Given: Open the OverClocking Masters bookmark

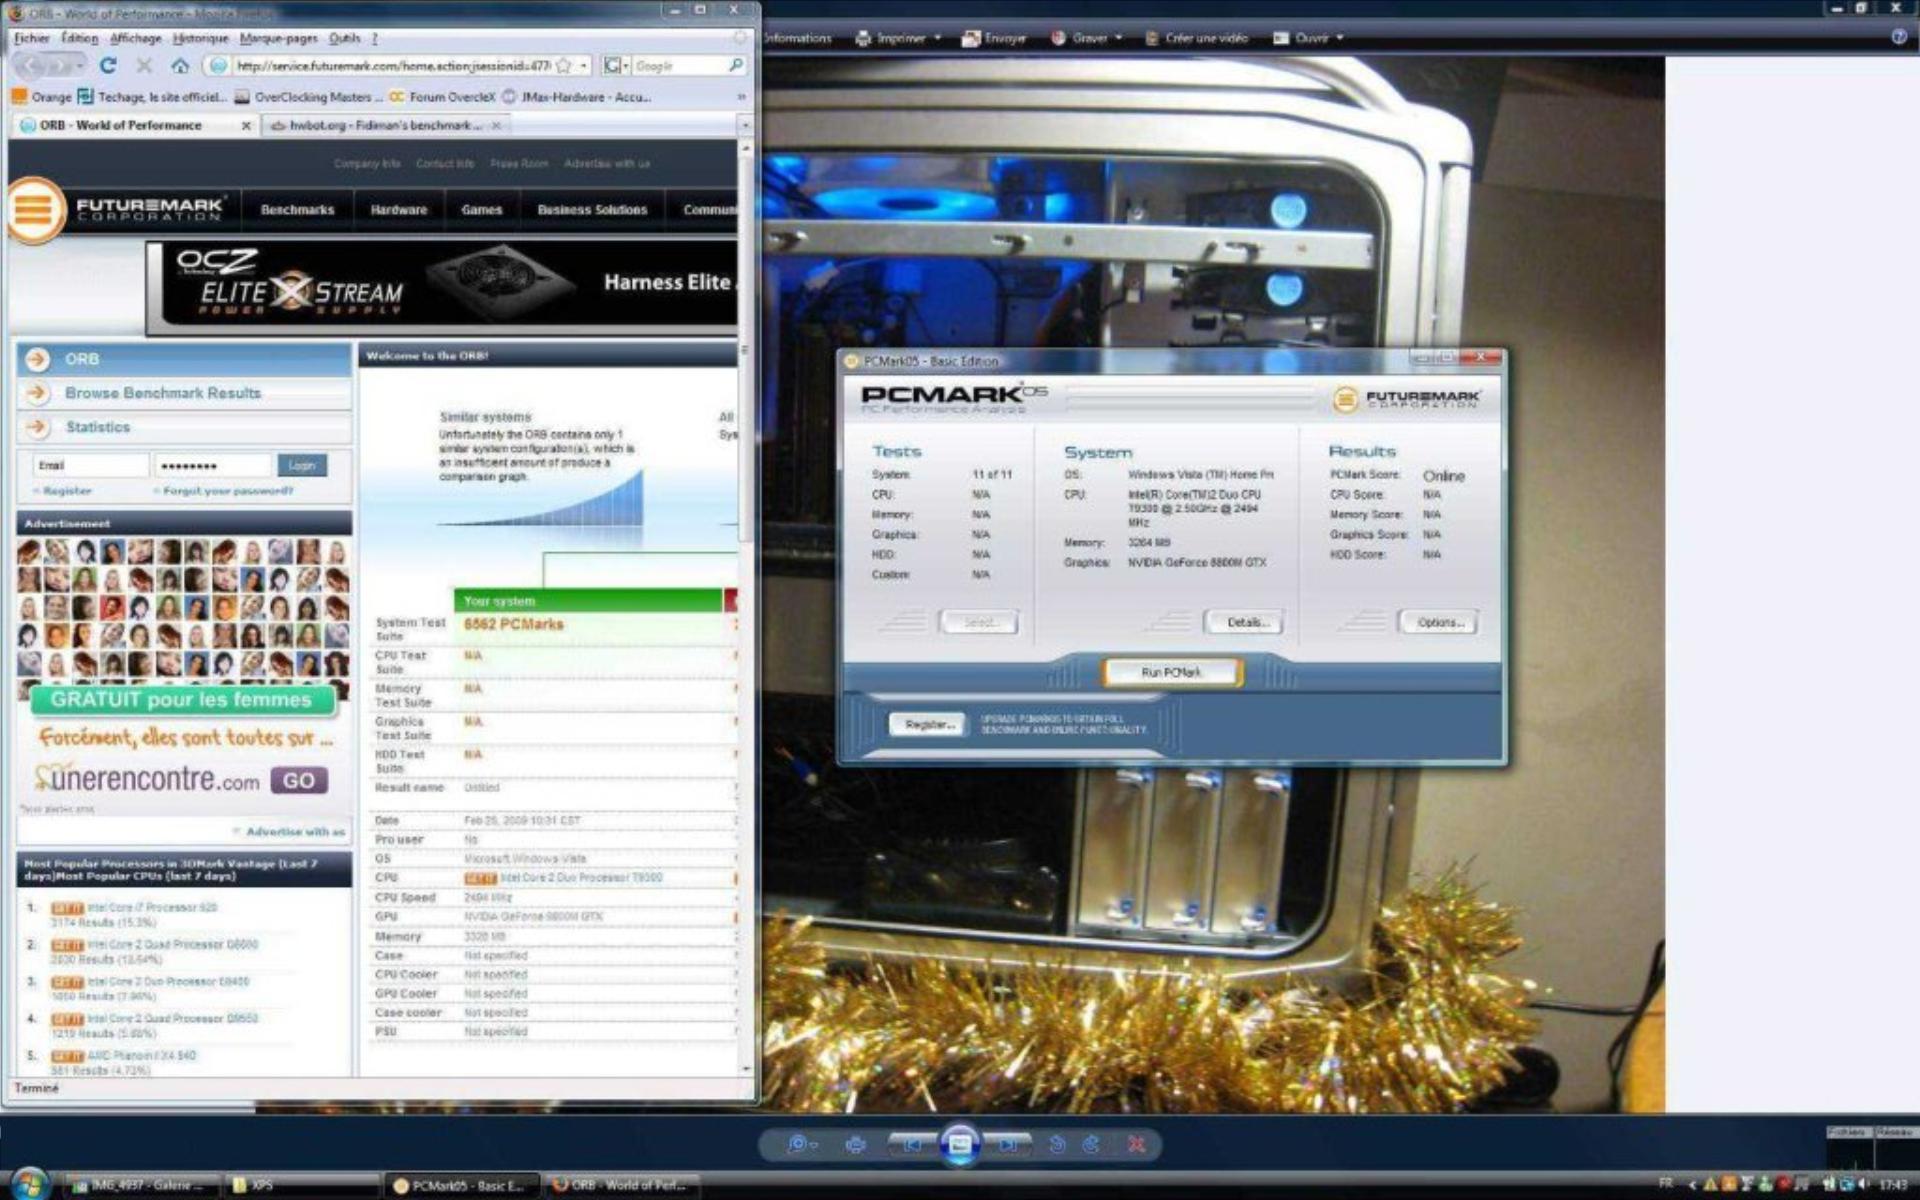Looking at the screenshot, I should tap(308, 97).
